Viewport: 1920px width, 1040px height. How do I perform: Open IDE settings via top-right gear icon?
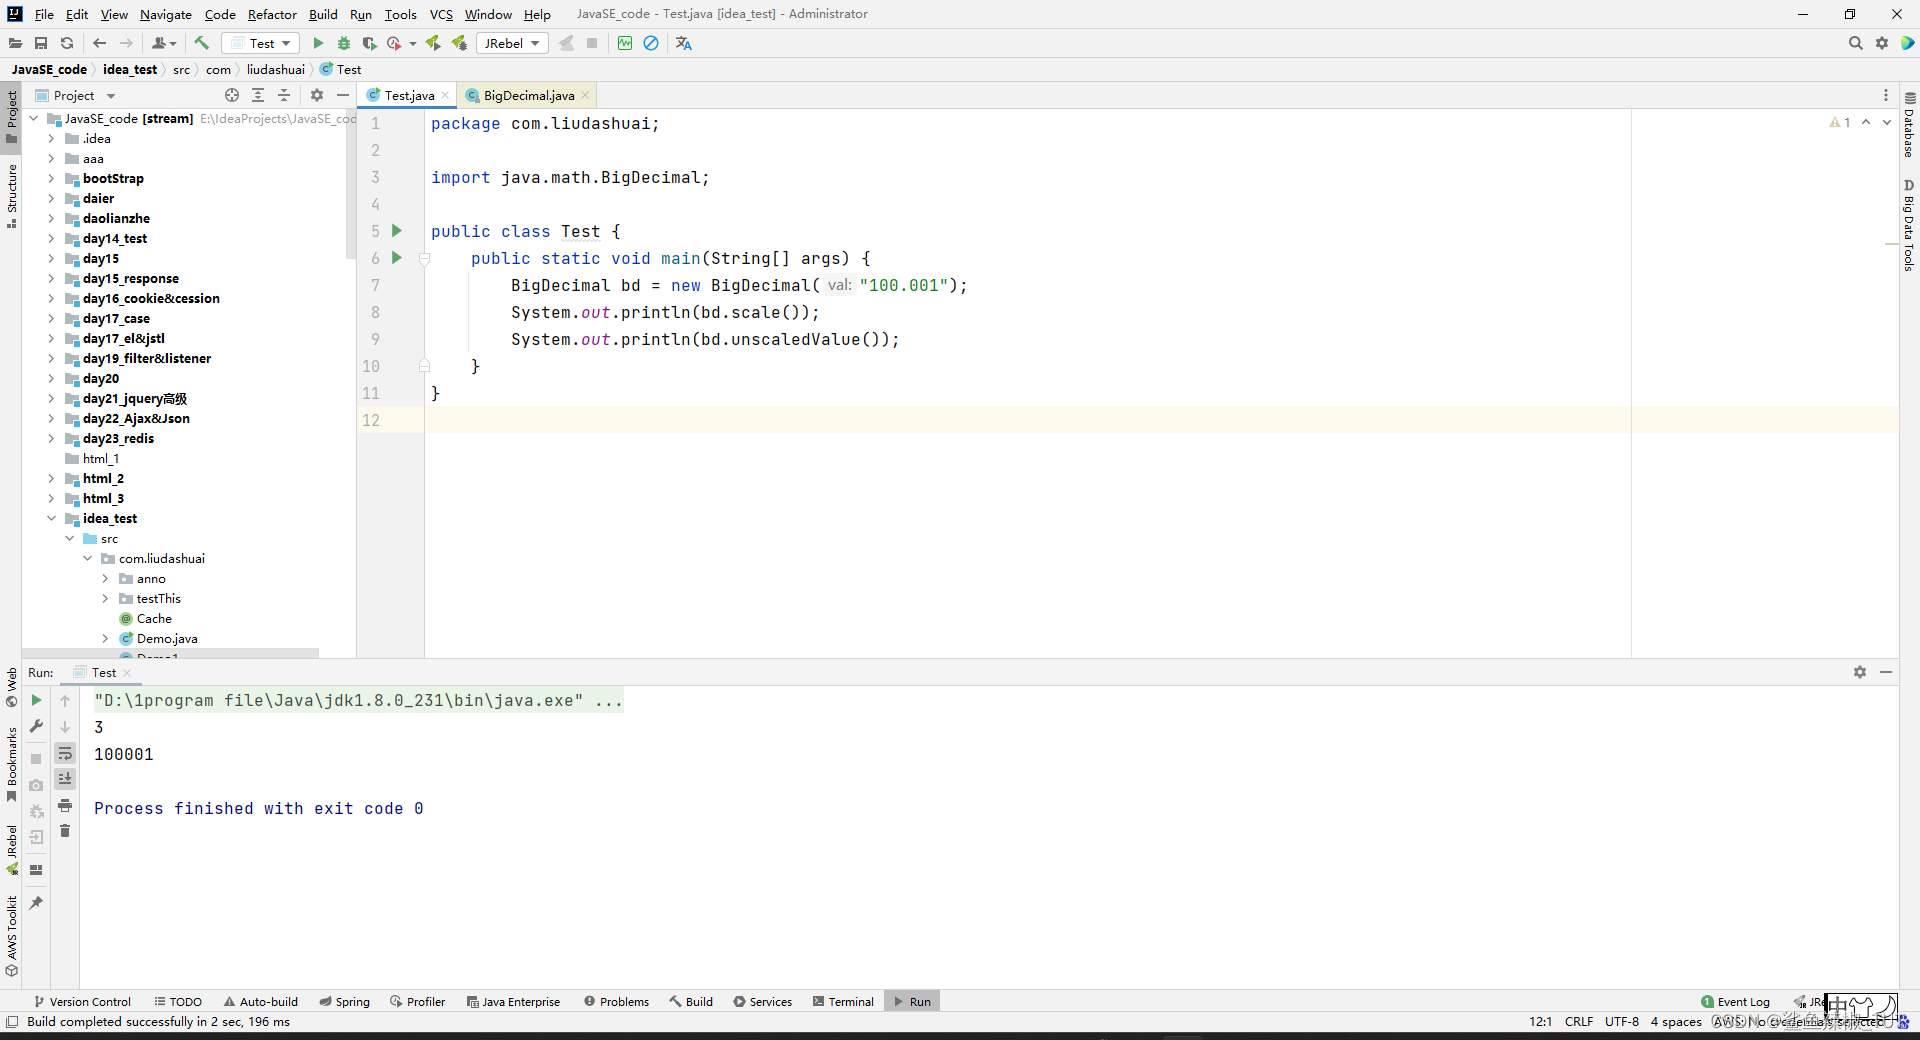pyautogui.click(x=1882, y=43)
